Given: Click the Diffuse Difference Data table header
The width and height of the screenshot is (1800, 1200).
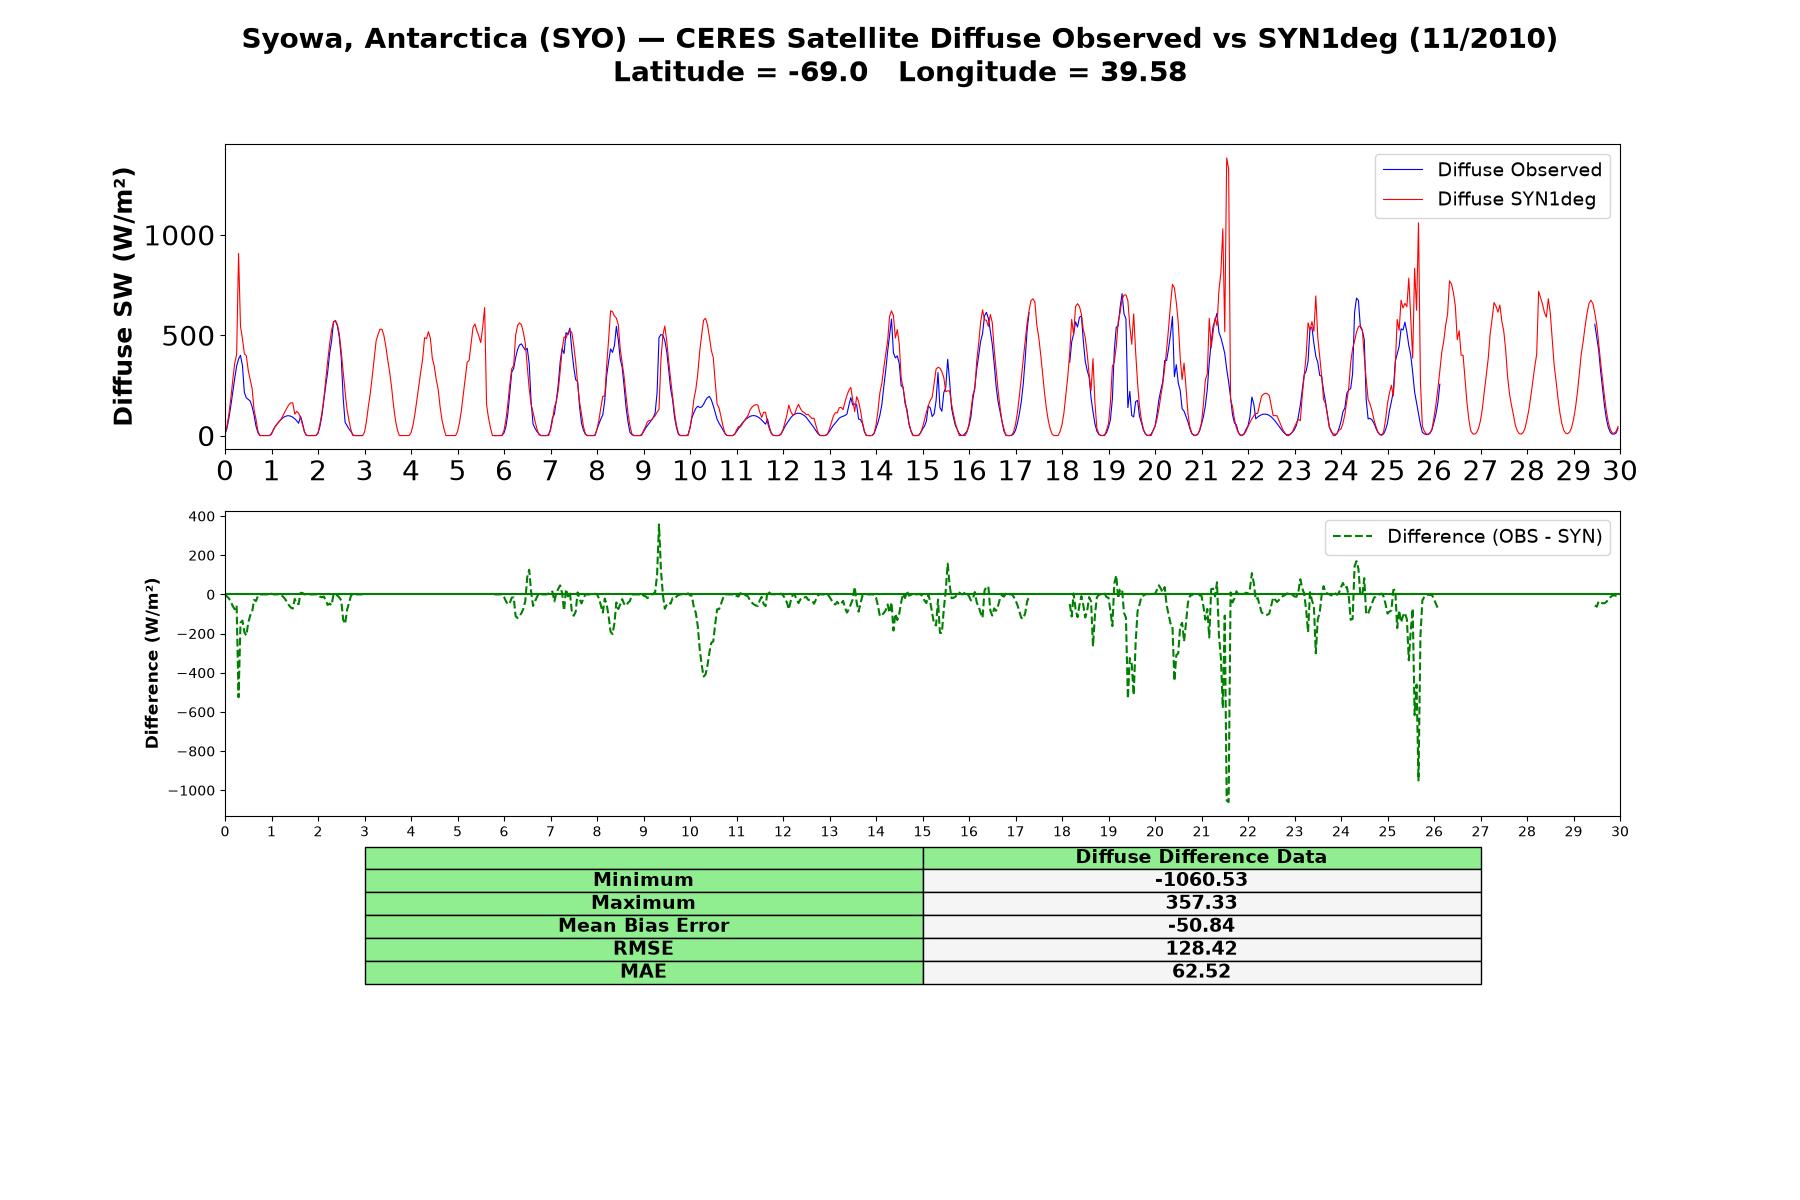Looking at the screenshot, I should coord(1201,857).
